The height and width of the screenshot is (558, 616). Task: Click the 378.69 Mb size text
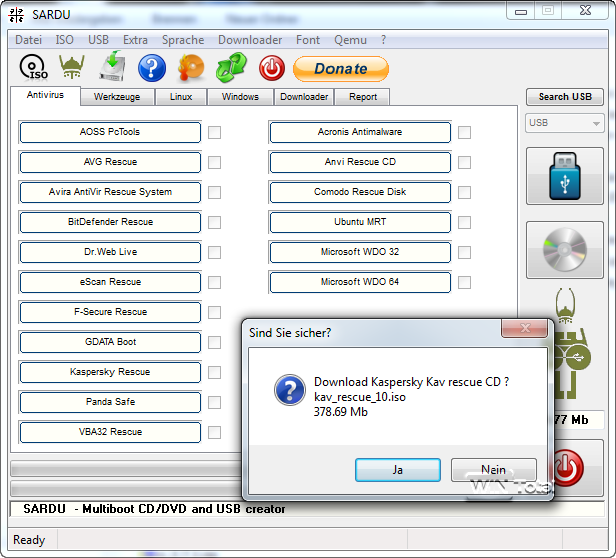tap(341, 412)
